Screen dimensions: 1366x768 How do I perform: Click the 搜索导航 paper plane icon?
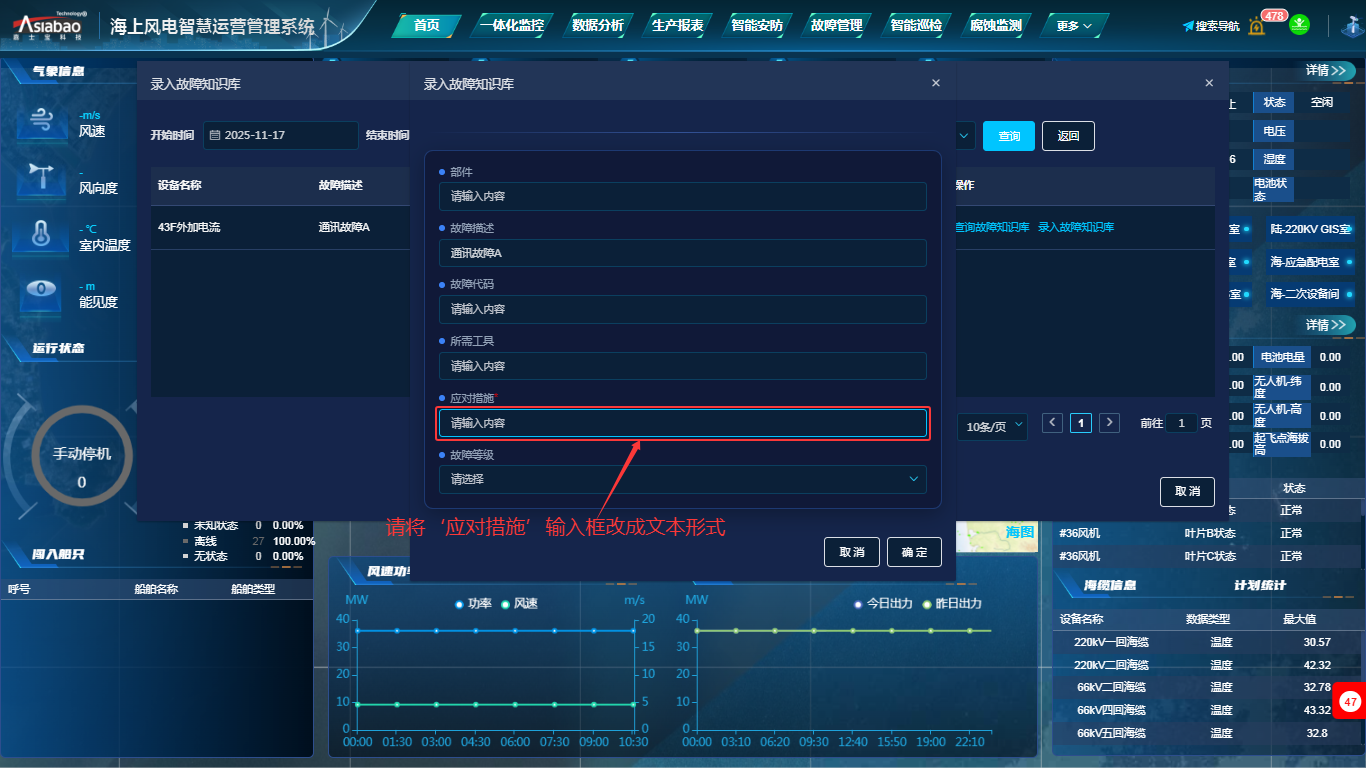click(1188, 26)
